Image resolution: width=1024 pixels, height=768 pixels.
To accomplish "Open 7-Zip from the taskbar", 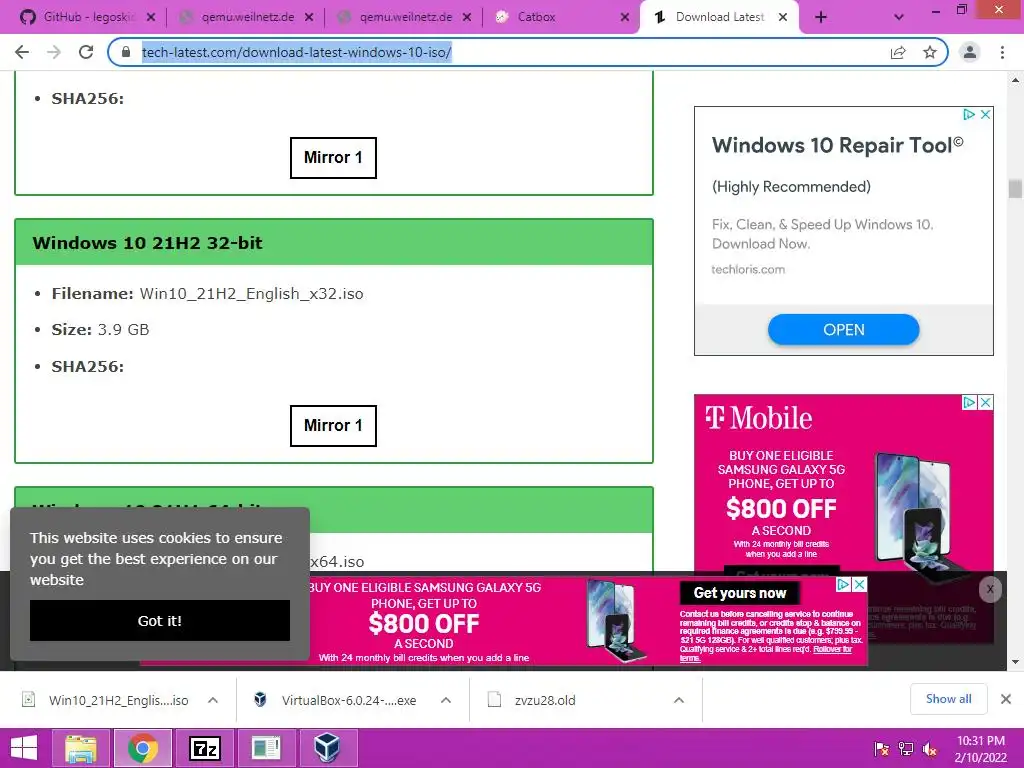I will pyautogui.click(x=204, y=748).
